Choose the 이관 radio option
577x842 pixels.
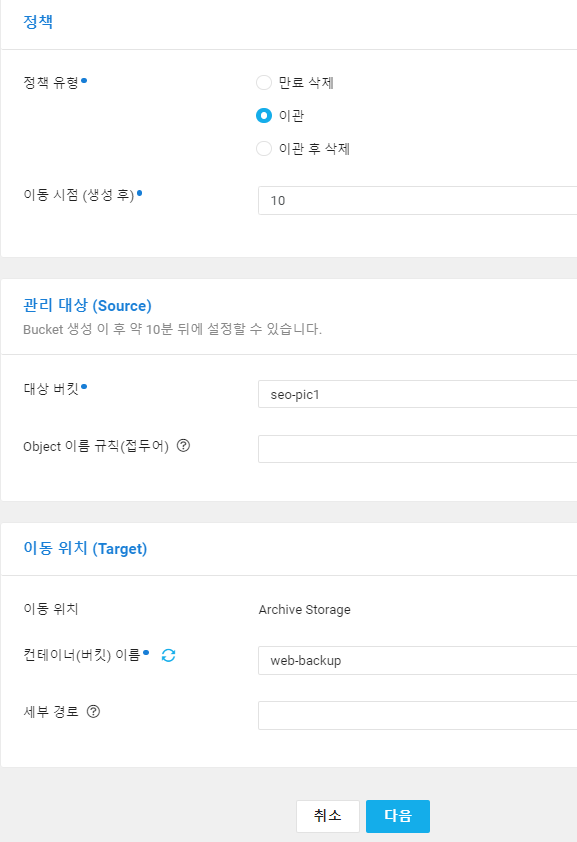[x=264, y=115]
